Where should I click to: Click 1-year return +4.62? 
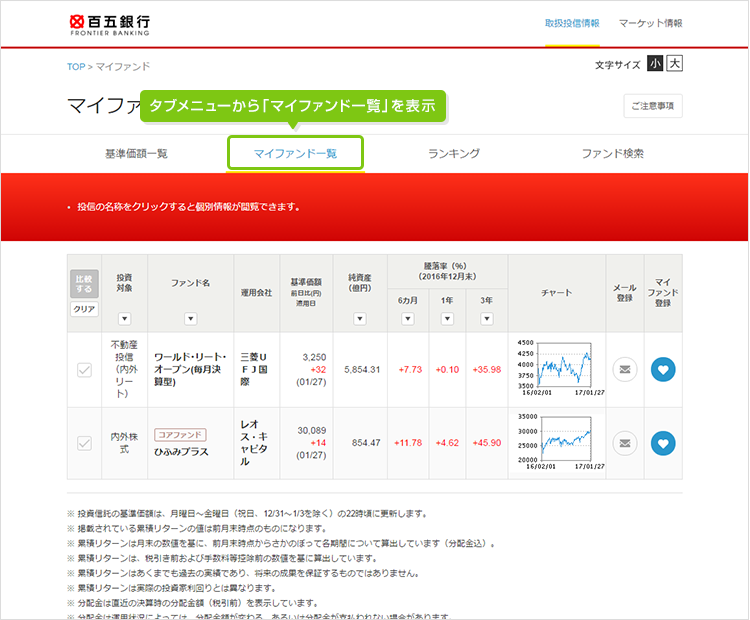[447, 443]
